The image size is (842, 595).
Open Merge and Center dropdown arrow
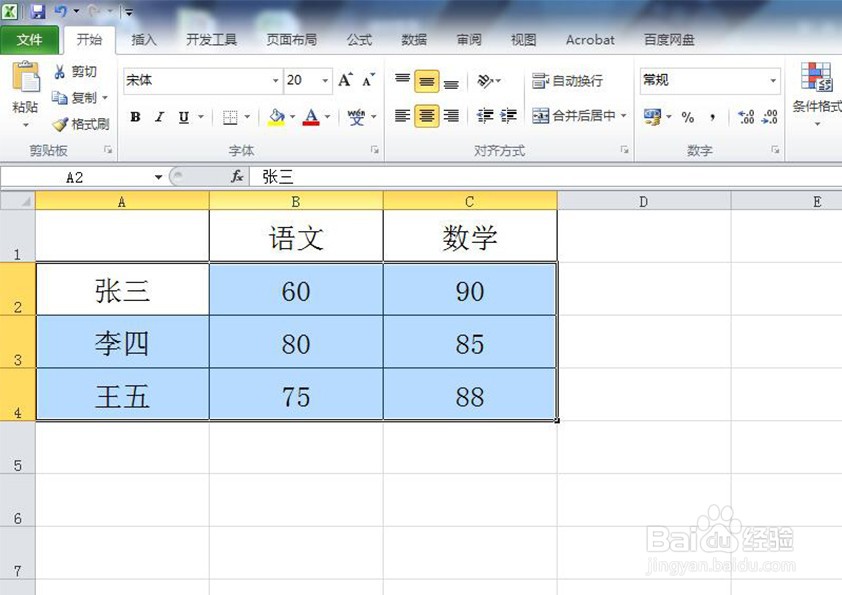[623, 115]
